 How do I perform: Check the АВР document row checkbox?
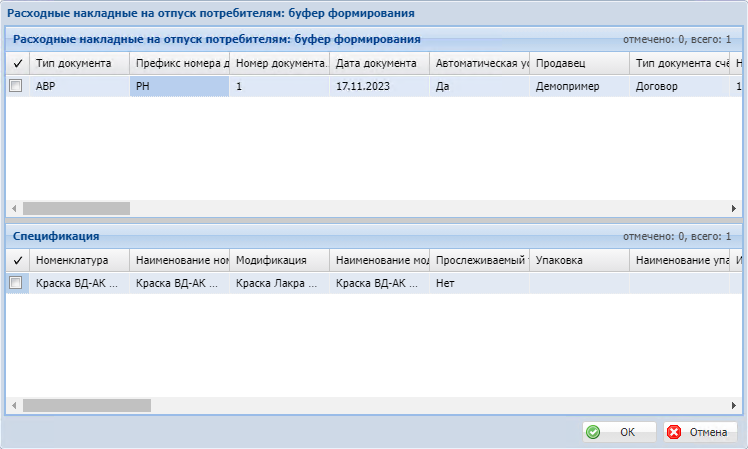point(16,86)
